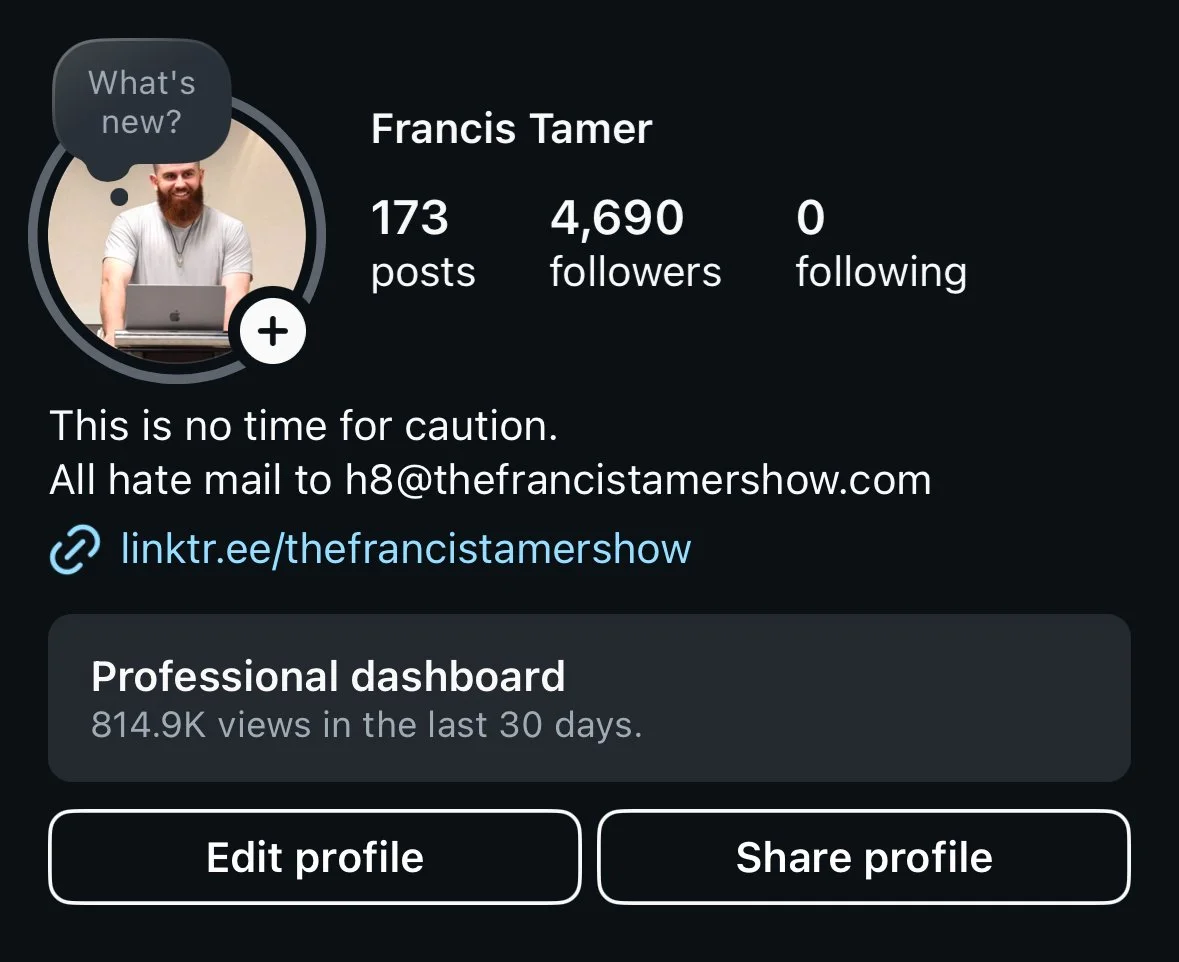This screenshot has width=1179, height=962.
Task: Open the "What's new?" note bubble
Action: point(141,103)
